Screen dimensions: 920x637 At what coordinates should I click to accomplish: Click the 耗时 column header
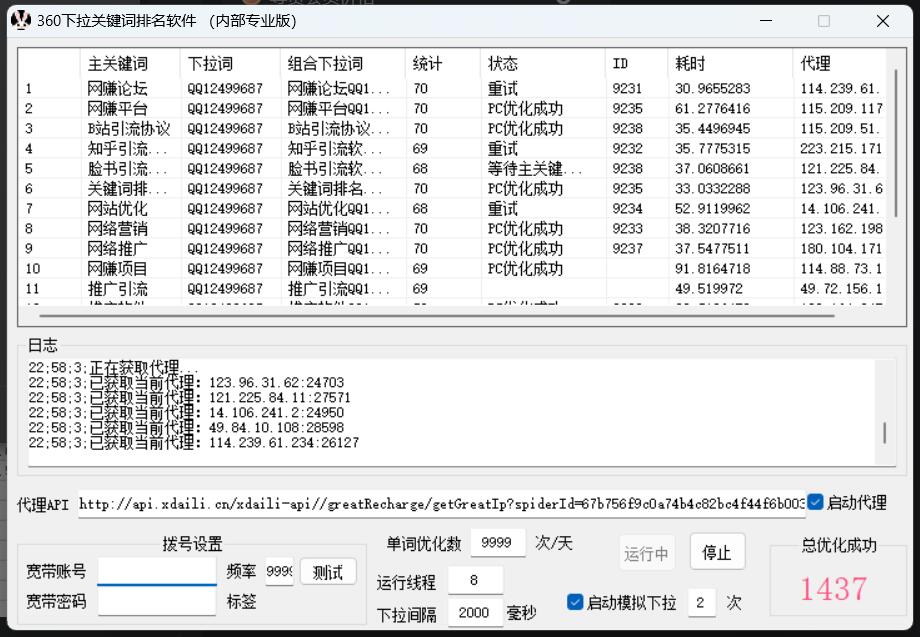[x=693, y=62]
